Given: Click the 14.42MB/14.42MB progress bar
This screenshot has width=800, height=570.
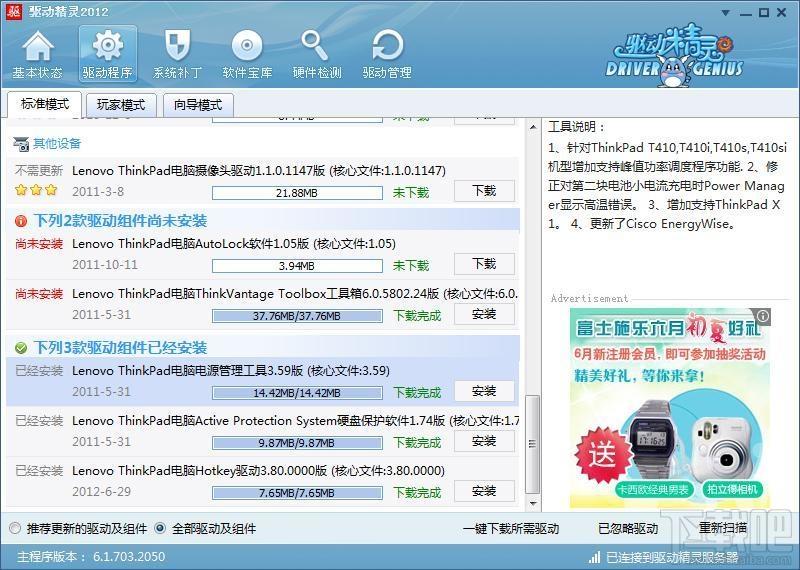Looking at the screenshot, I should 297,393.
